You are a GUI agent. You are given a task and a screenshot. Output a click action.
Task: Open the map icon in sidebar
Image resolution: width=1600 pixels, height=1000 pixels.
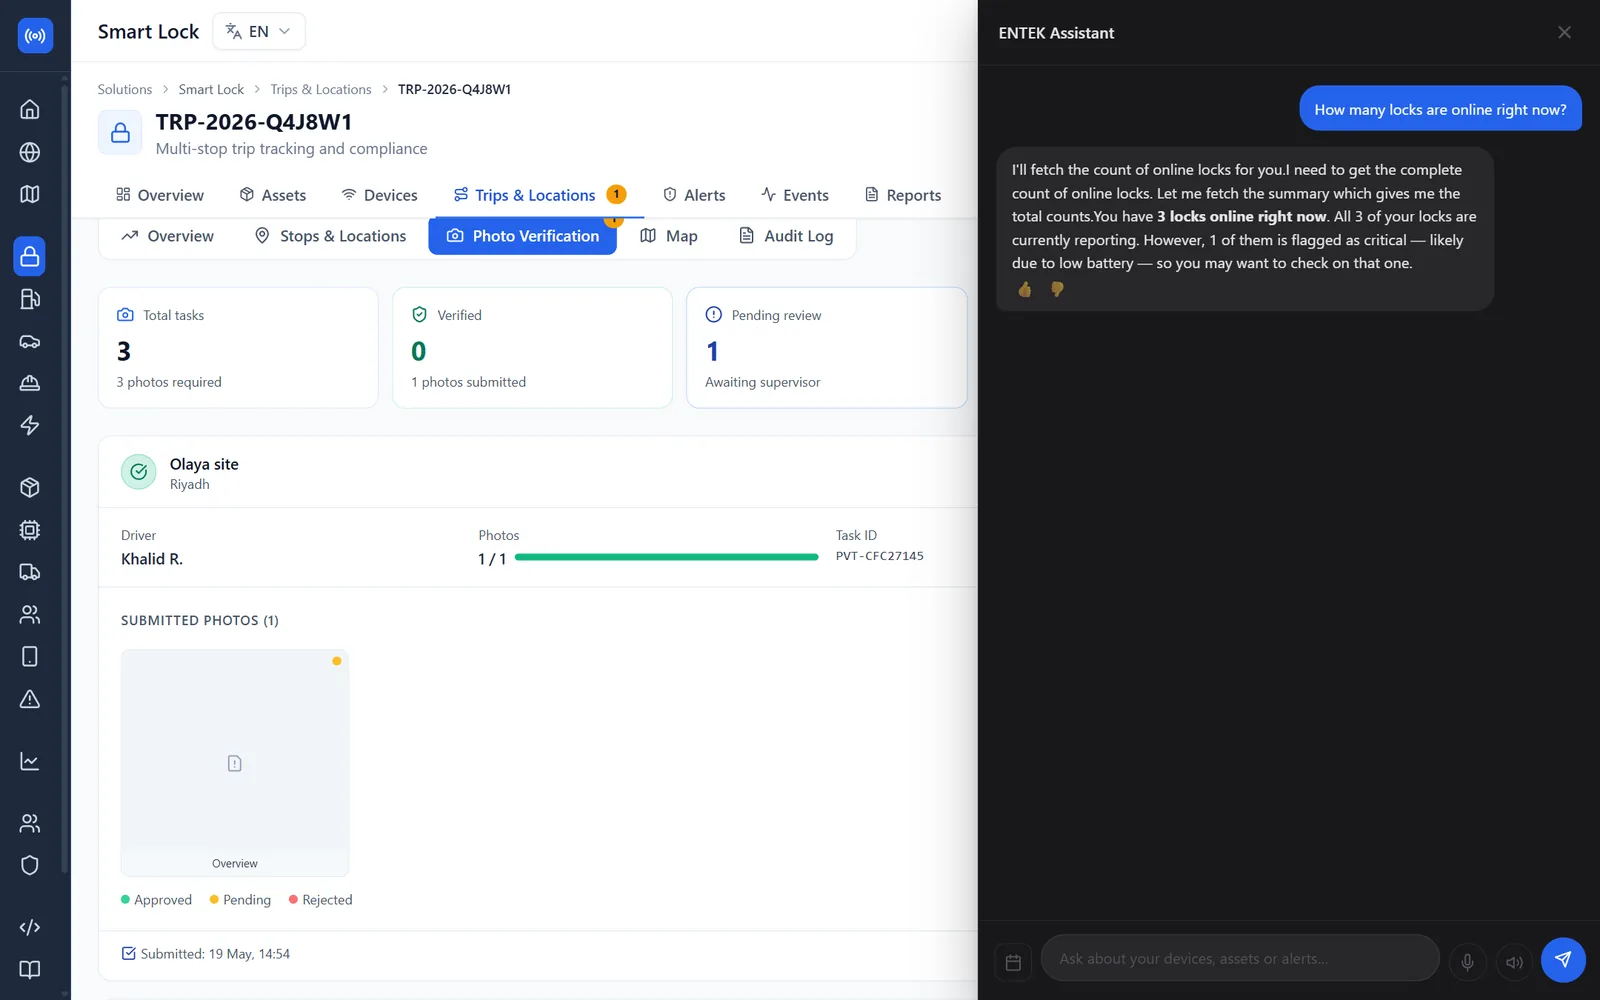30,194
